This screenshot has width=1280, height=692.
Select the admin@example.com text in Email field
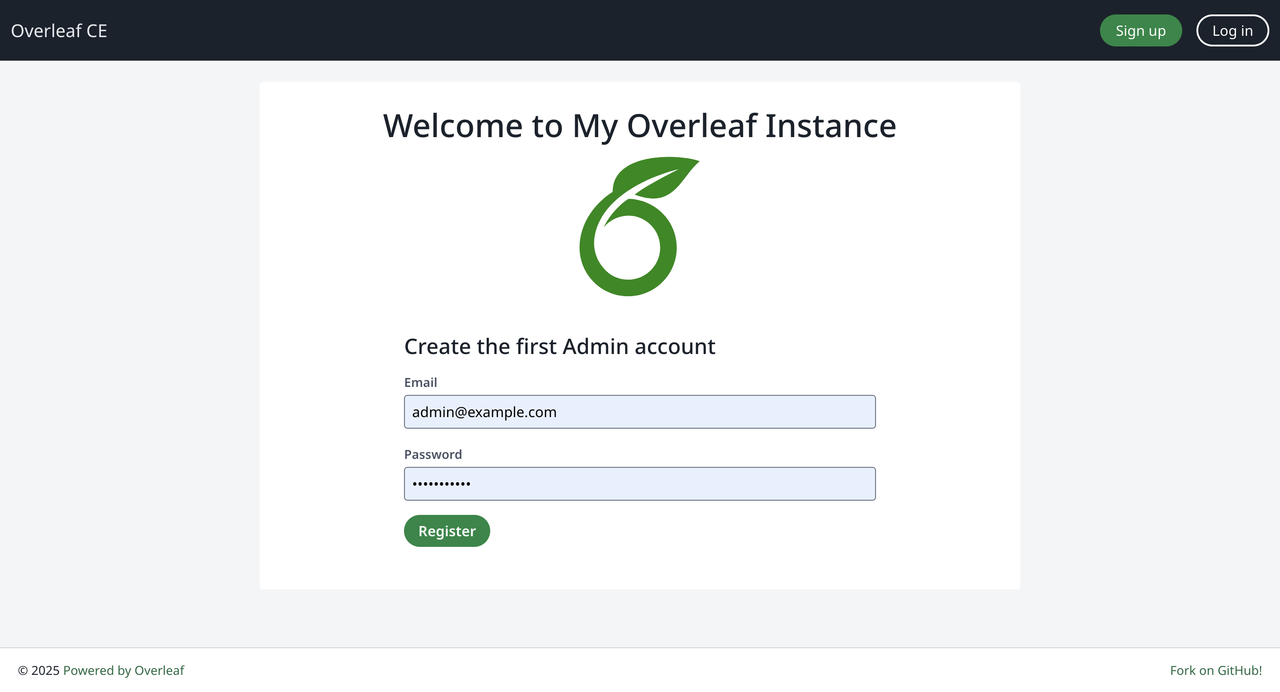pos(484,411)
